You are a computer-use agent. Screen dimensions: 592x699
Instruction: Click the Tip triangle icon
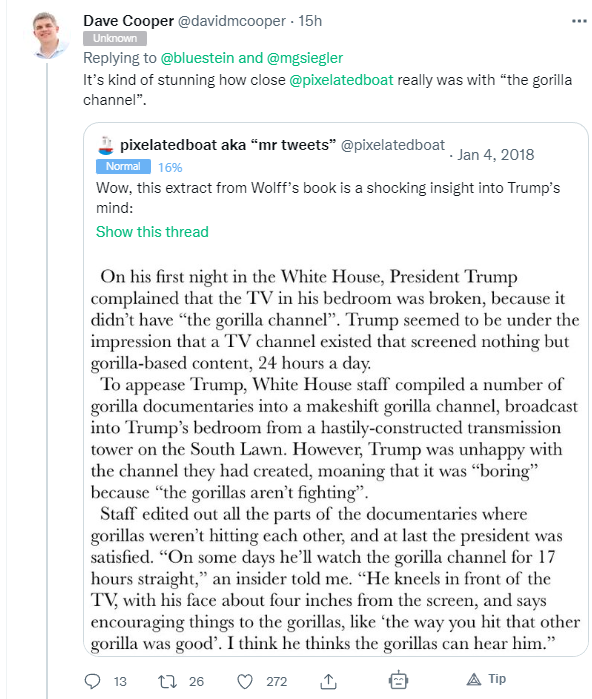pyautogui.click(x=474, y=679)
